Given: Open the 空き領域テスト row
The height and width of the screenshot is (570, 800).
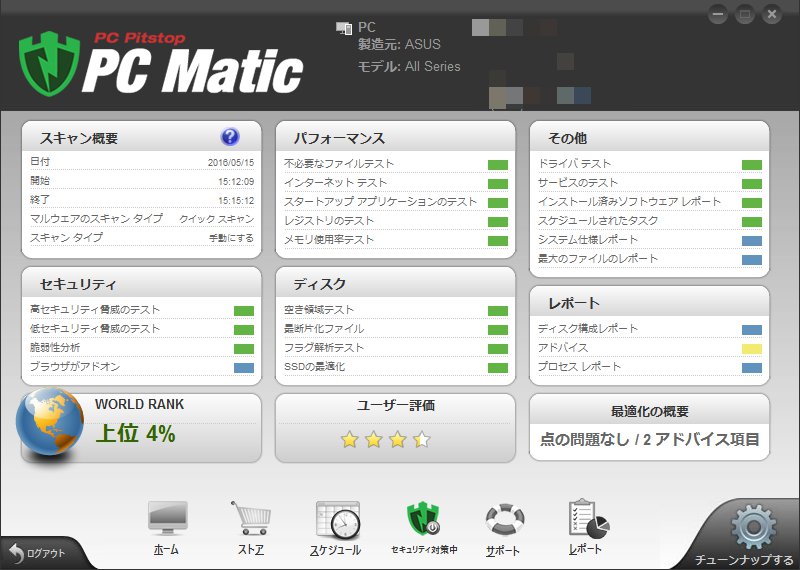Looking at the screenshot, I should [x=395, y=310].
